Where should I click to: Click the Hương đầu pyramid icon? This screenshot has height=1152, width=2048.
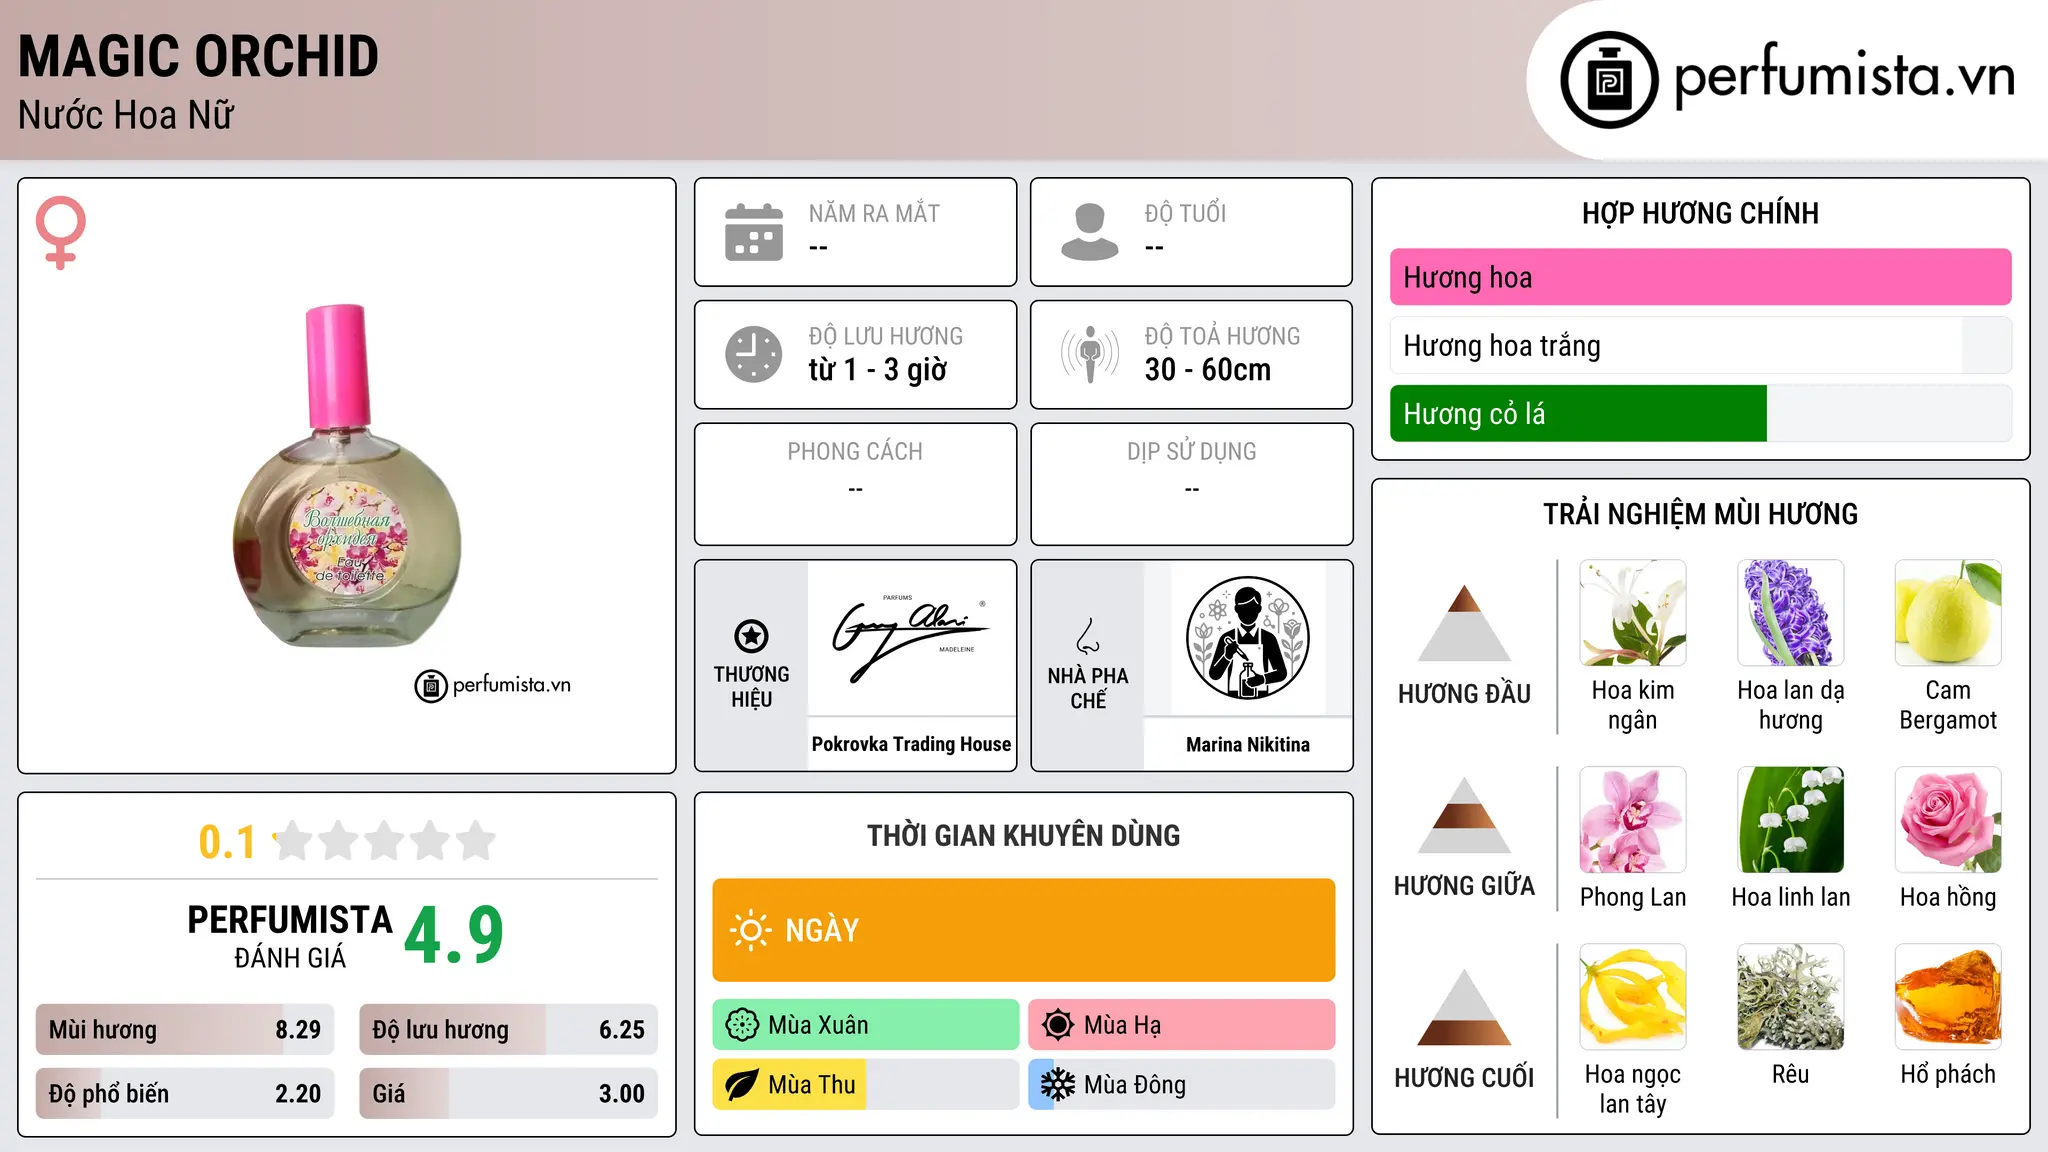click(x=1464, y=623)
